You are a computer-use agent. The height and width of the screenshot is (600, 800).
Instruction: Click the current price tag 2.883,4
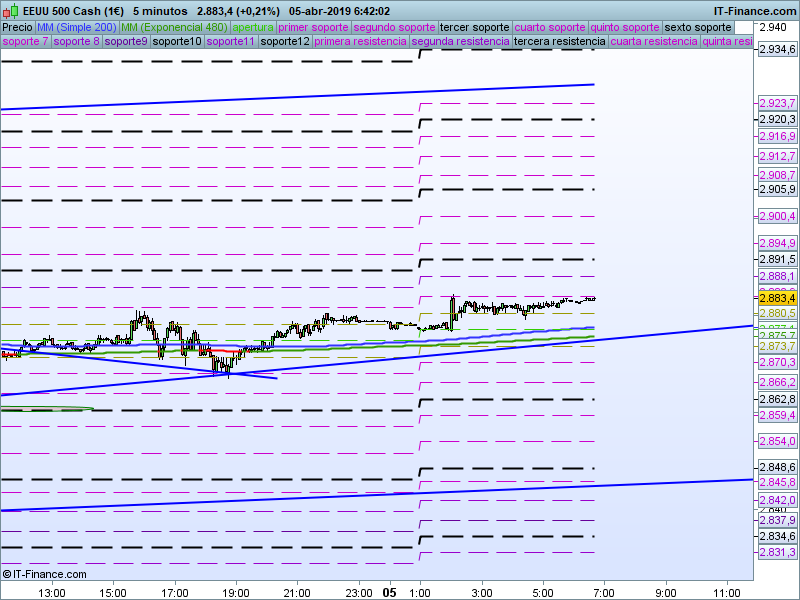click(x=777, y=298)
